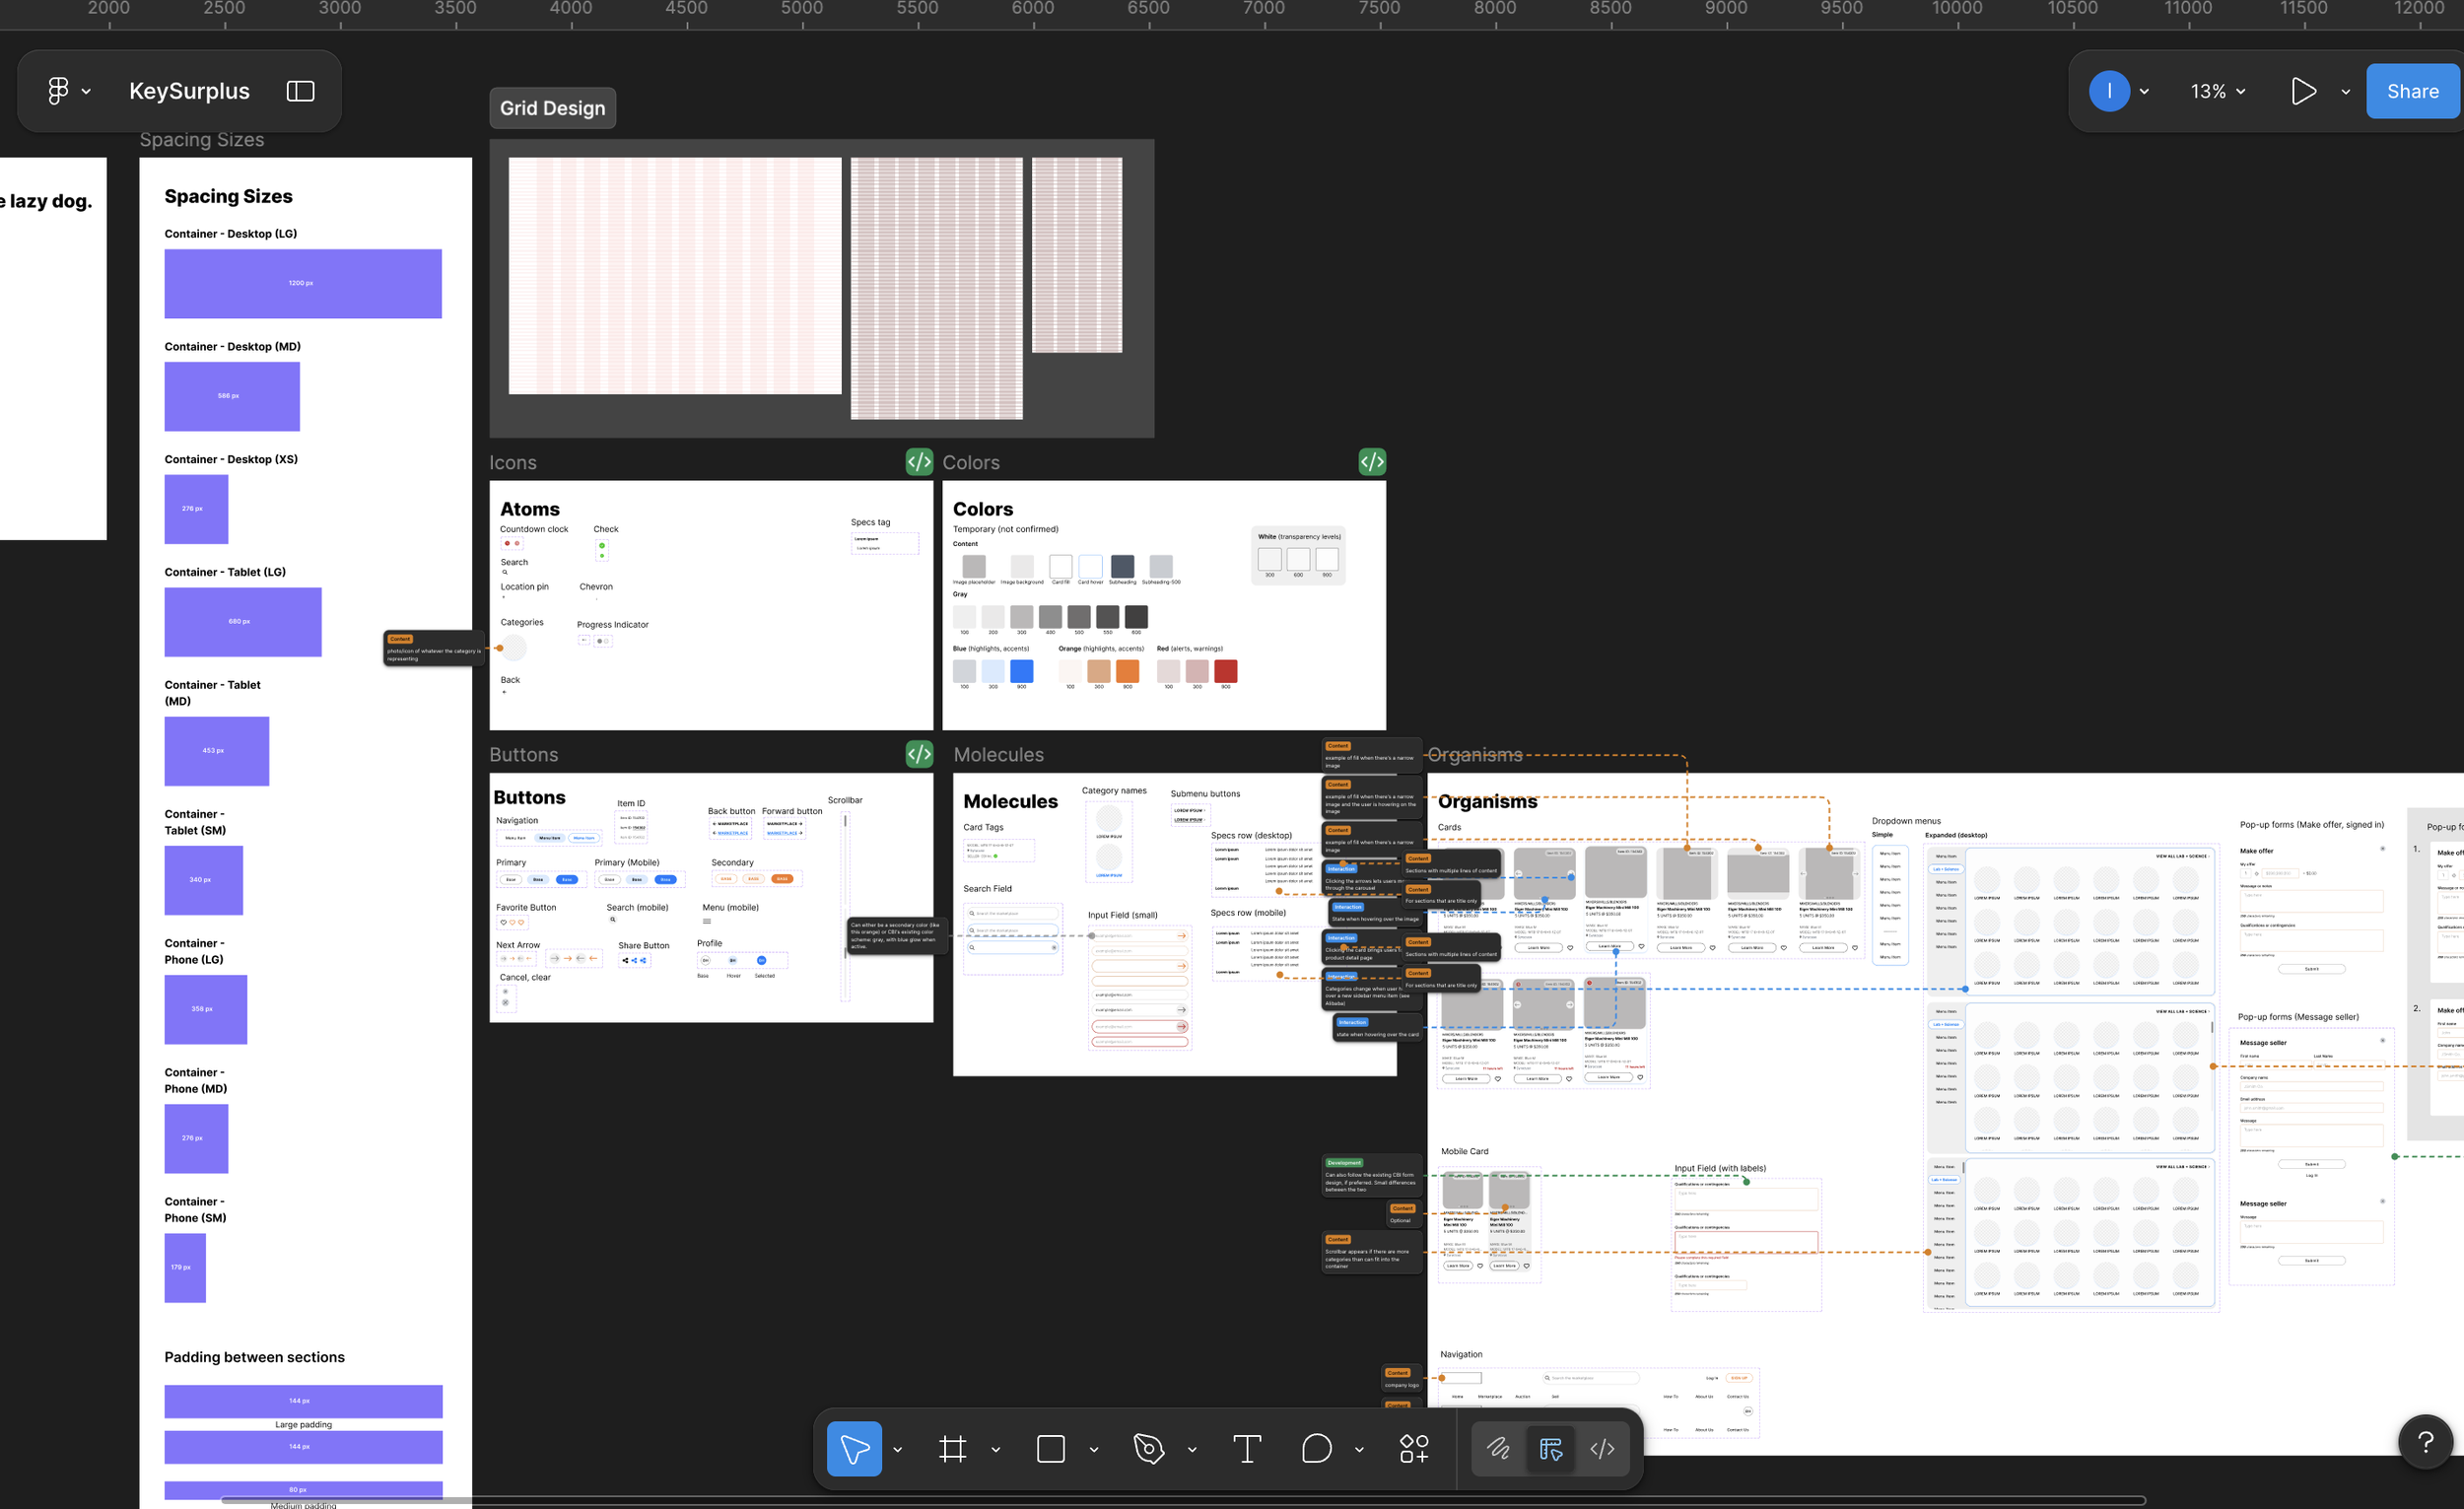Viewport: 2464px width, 1509px height.
Task: Select a blue swatch in the Colors palette
Action: (x=1022, y=672)
